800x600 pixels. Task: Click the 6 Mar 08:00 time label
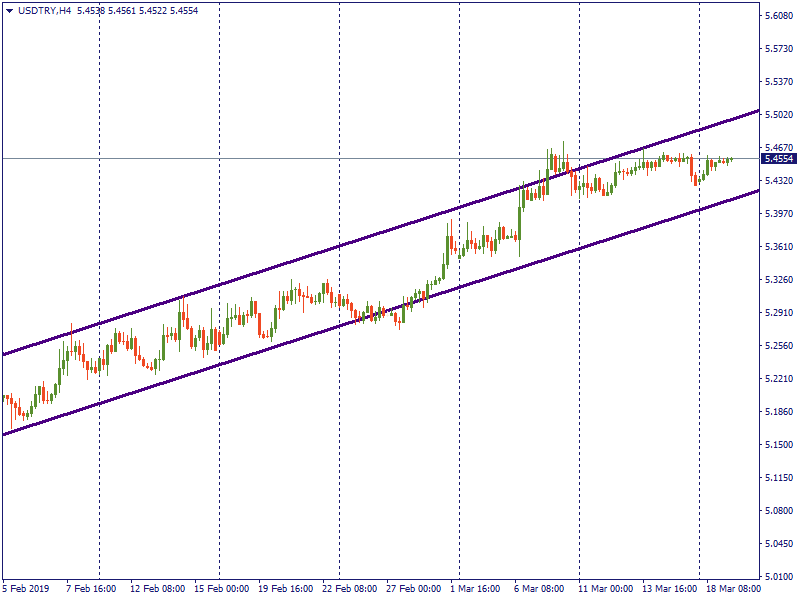point(540,589)
